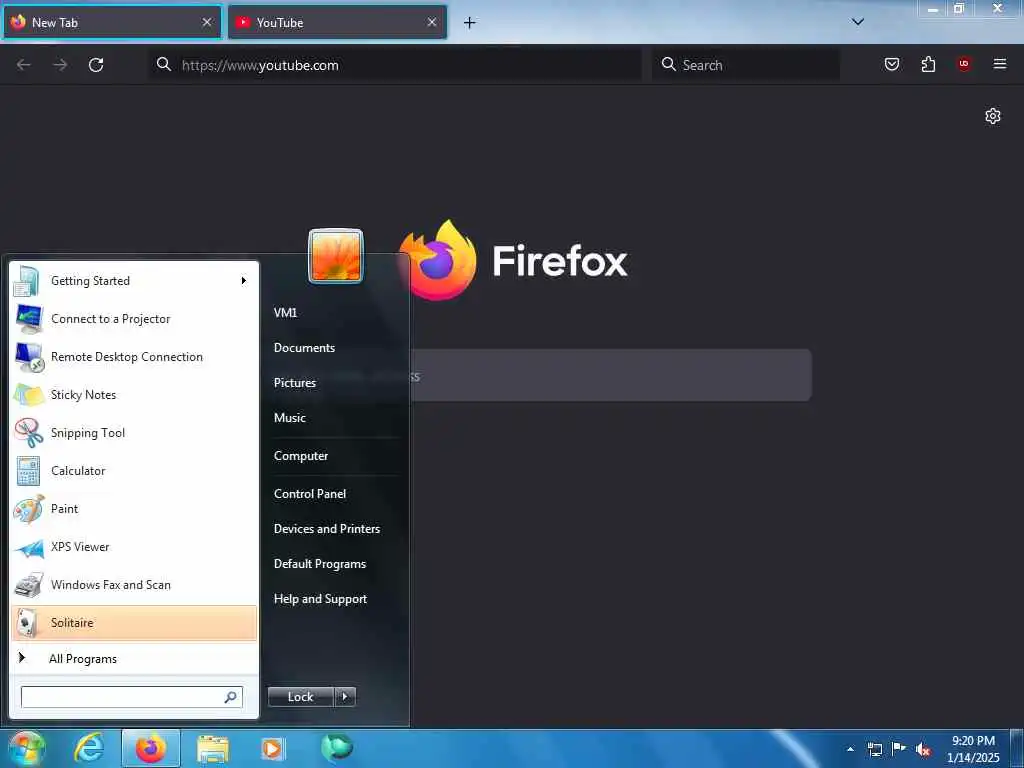Click the Lock button

[x=300, y=697]
